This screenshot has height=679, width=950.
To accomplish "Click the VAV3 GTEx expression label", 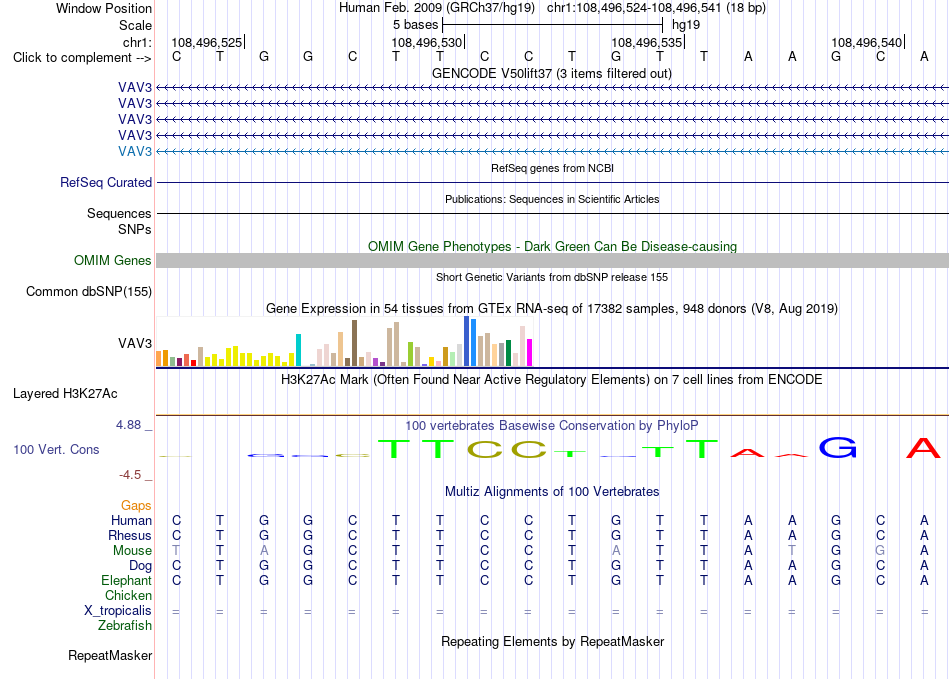I will [135, 343].
